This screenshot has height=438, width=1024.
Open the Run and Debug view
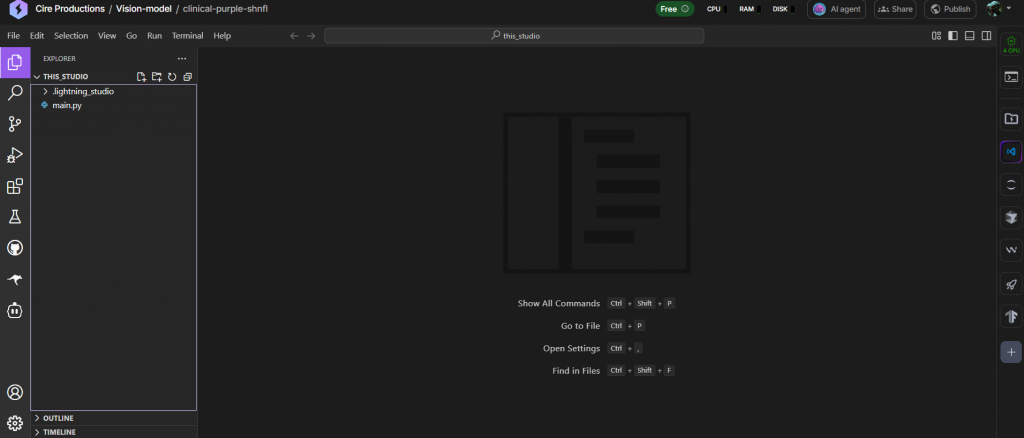pyautogui.click(x=15, y=155)
